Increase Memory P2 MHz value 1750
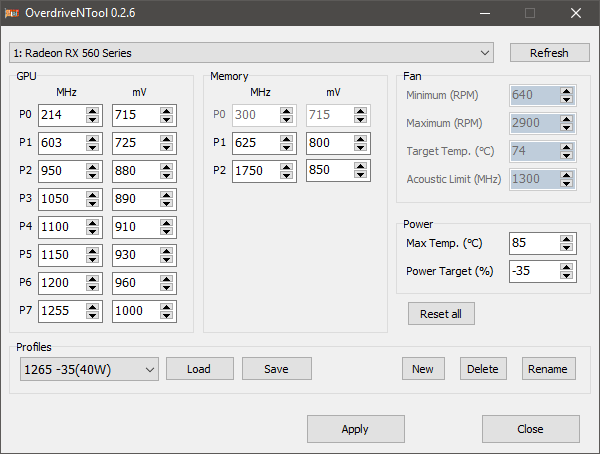The image size is (600, 454). tap(286, 167)
